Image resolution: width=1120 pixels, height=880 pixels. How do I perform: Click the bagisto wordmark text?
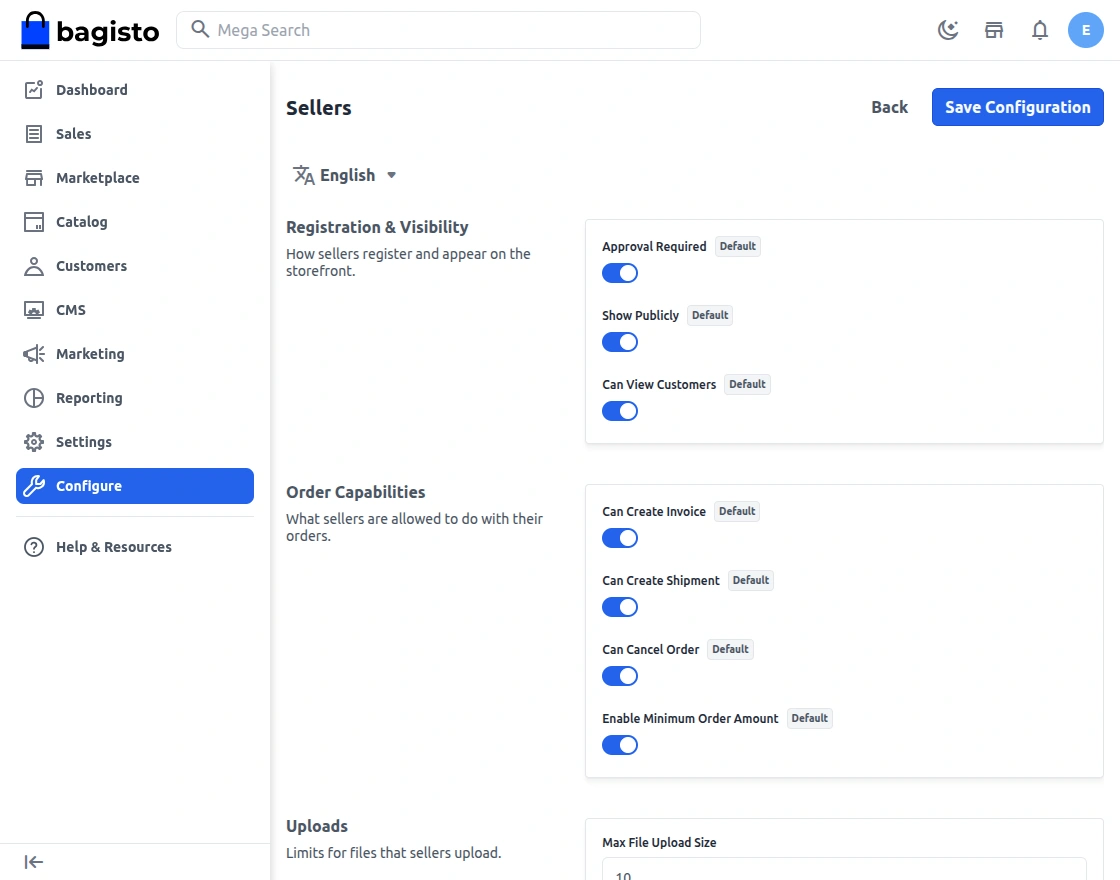tap(108, 31)
